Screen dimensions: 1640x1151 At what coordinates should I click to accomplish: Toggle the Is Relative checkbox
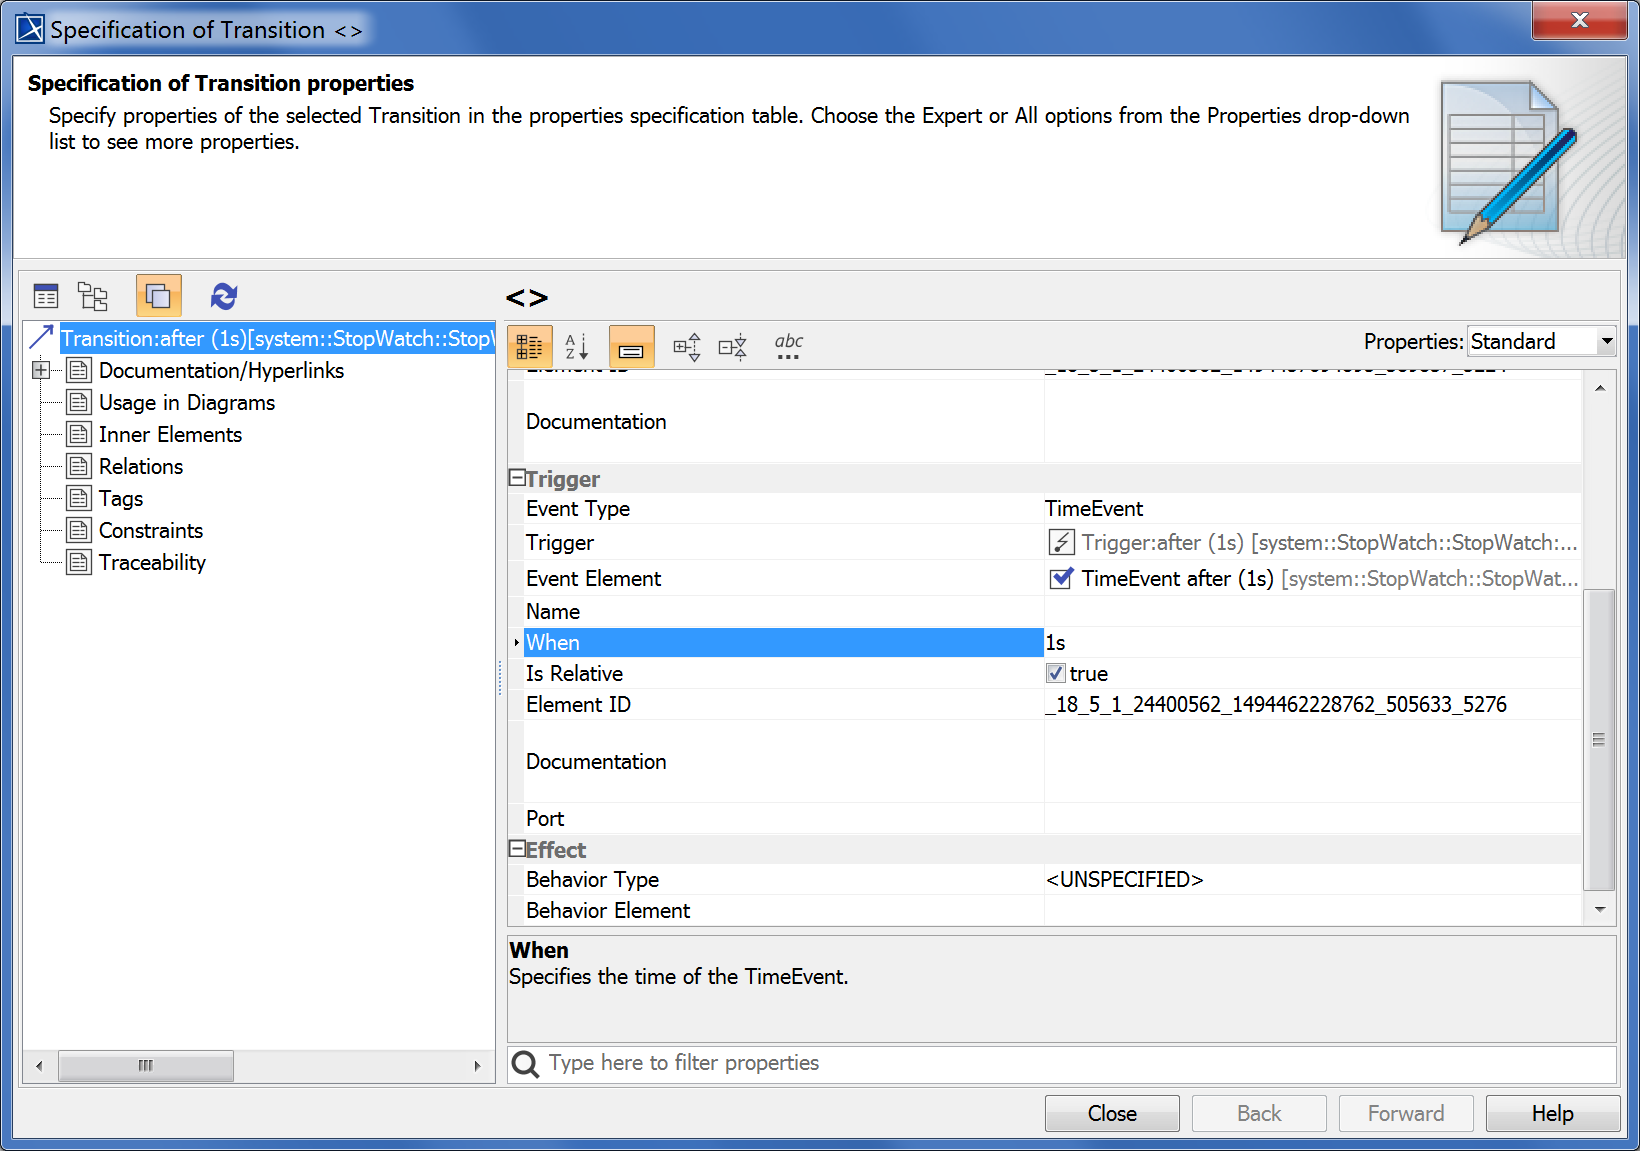pos(1056,673)
